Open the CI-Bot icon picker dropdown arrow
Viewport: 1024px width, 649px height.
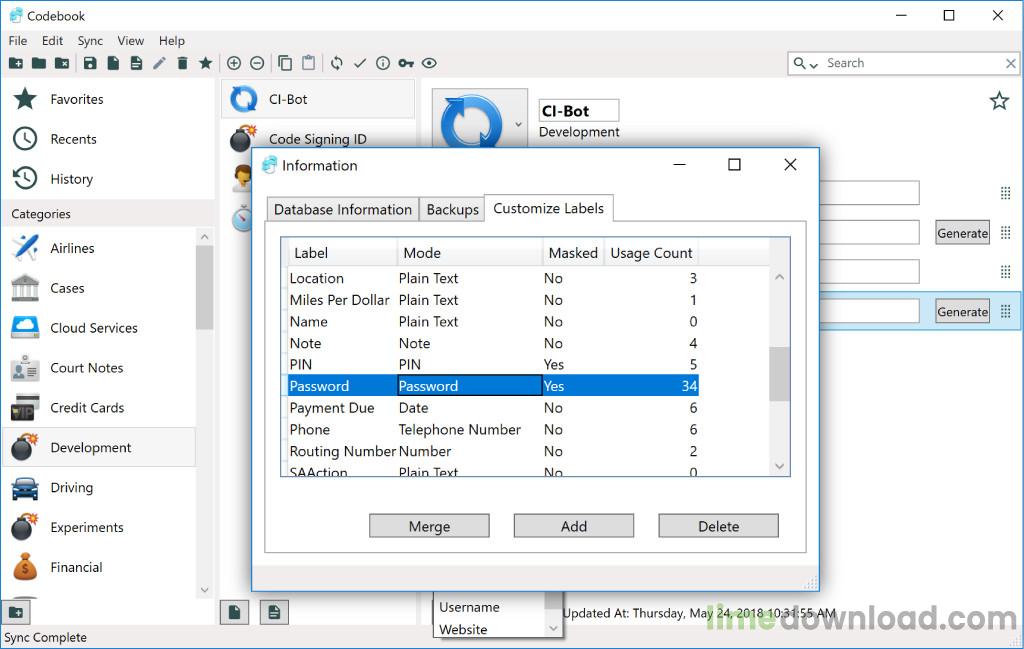518,124
